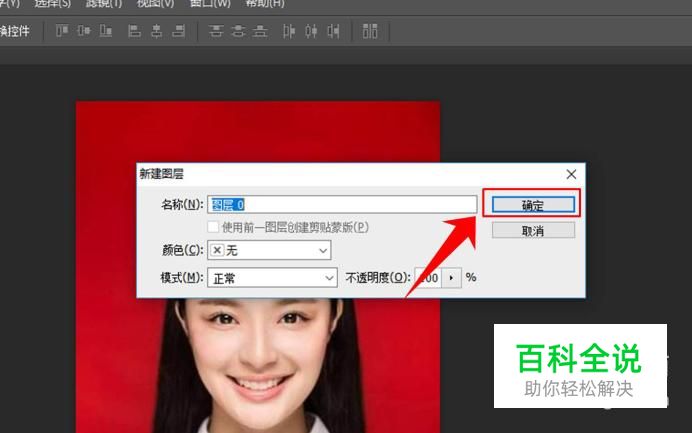Image resolution: width=692 pixels, height=433 pixels.
Task: Click the 不透明度 value field
Action: [x=428, y=278]
